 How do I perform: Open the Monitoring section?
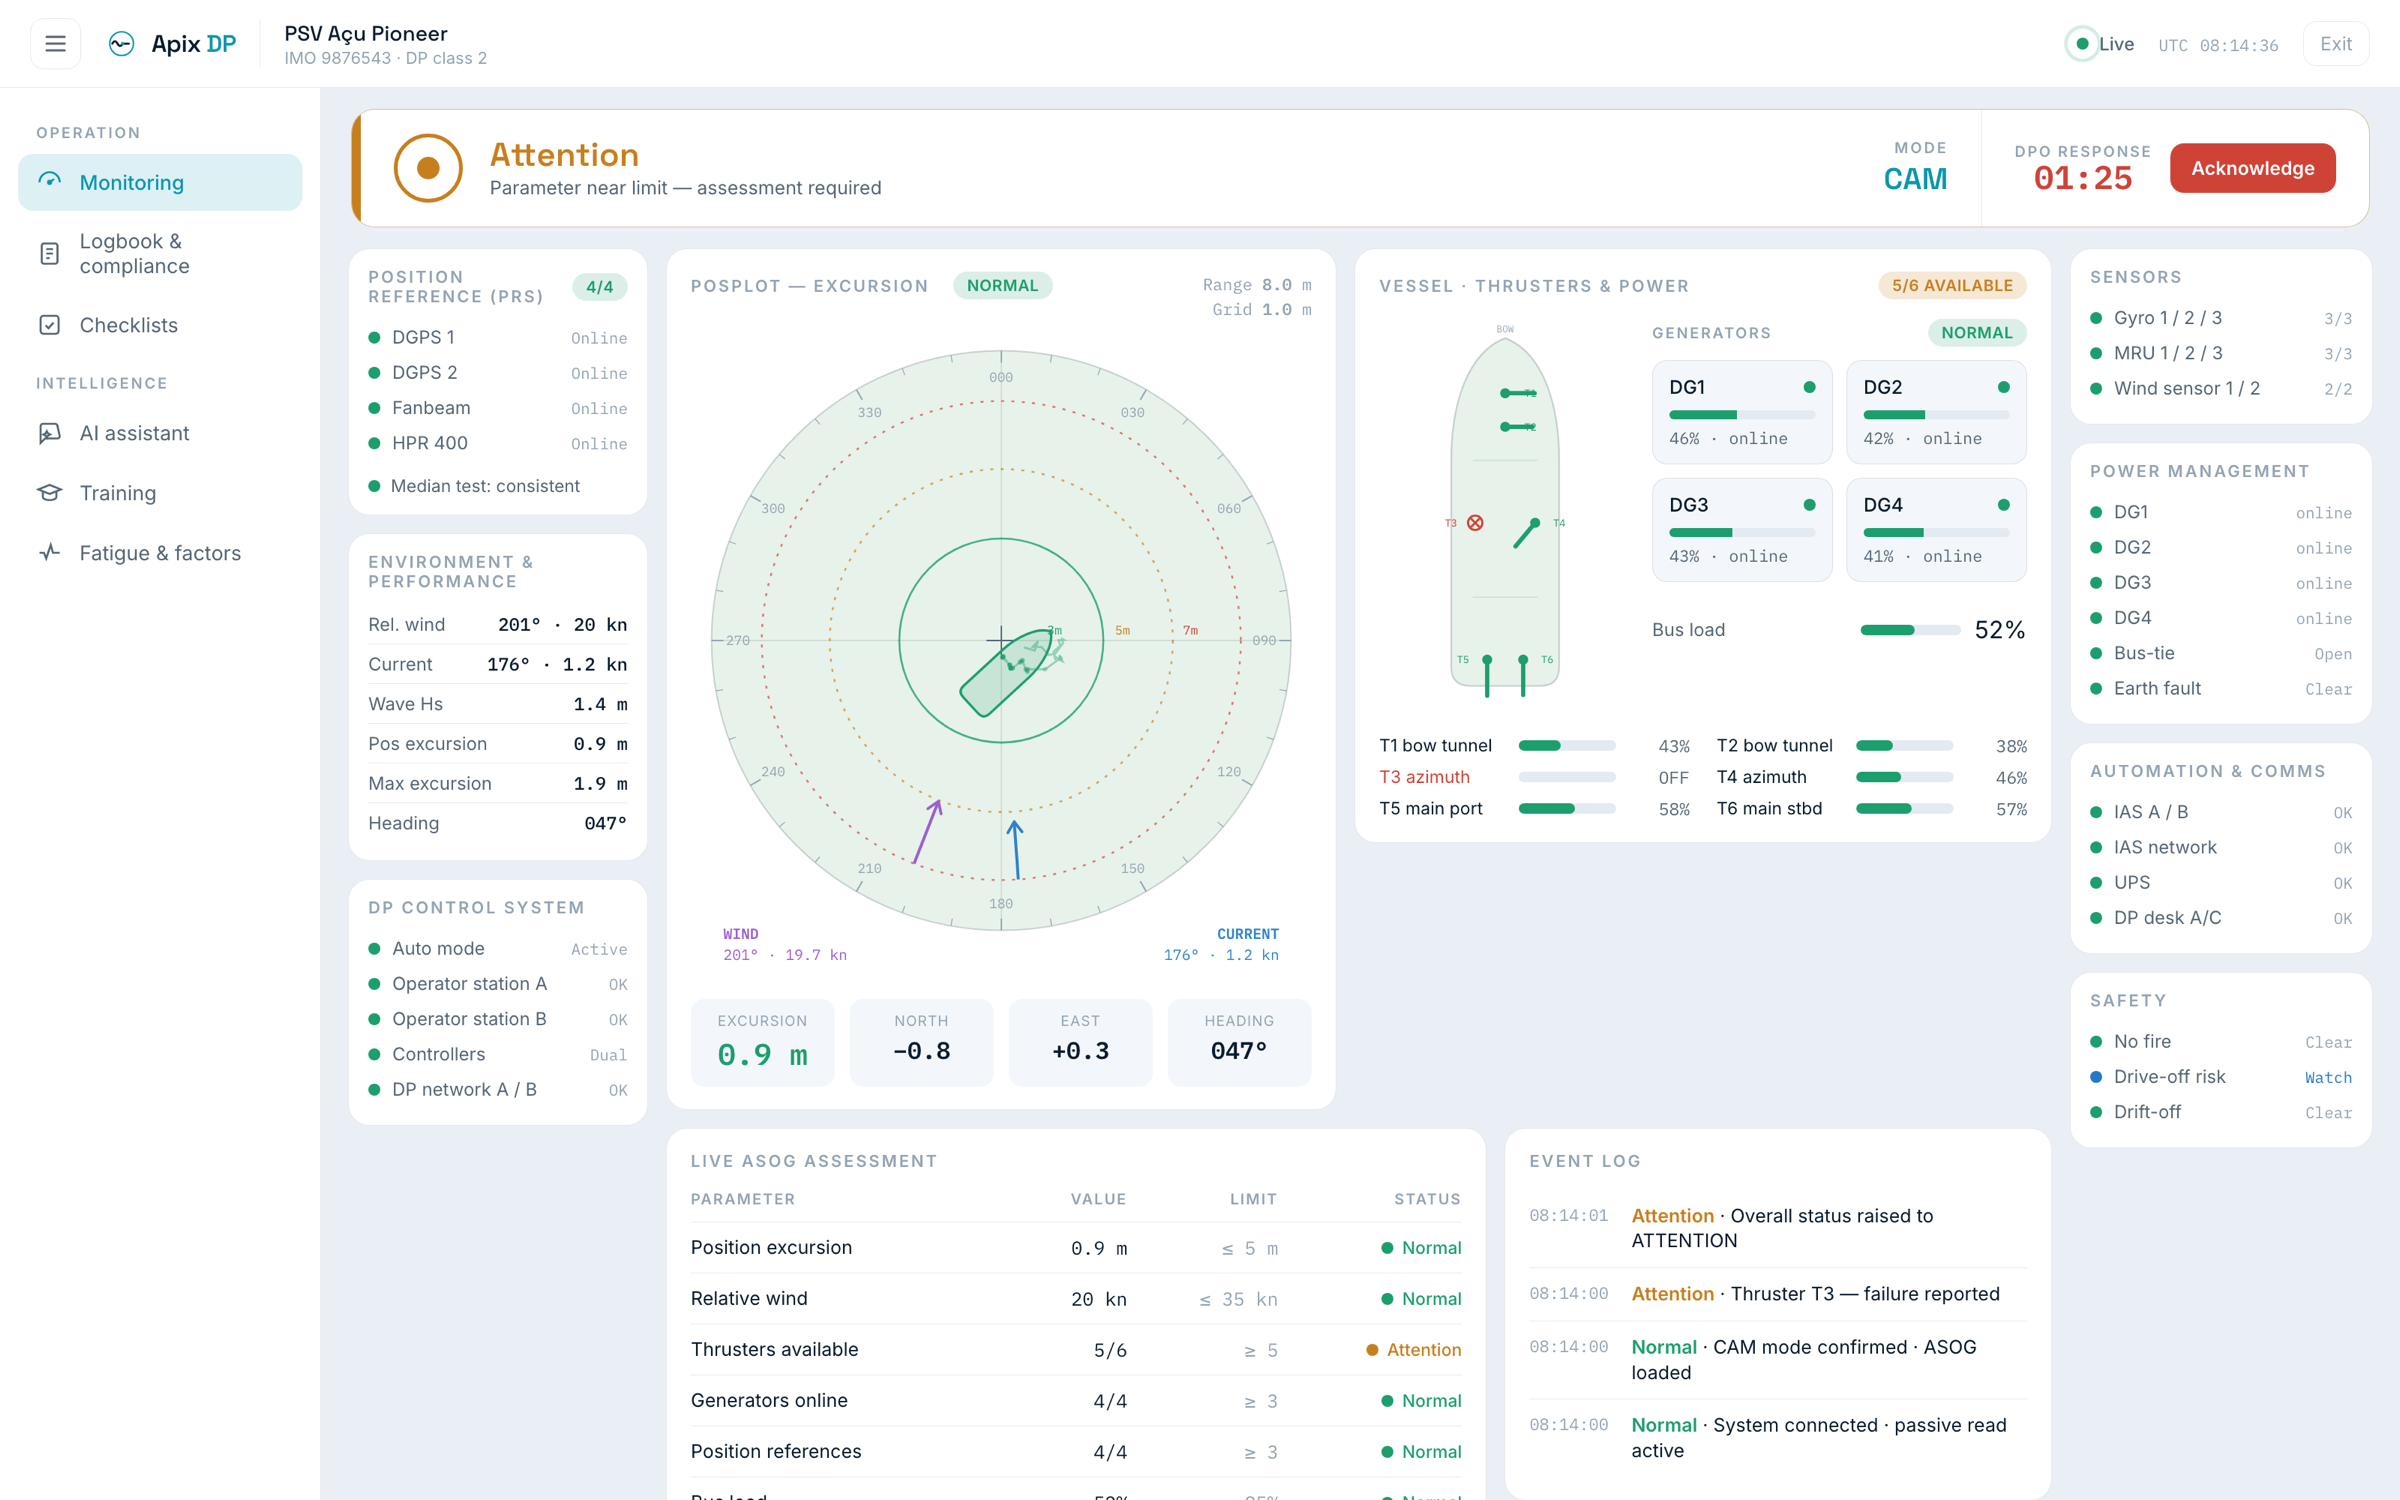160,182
